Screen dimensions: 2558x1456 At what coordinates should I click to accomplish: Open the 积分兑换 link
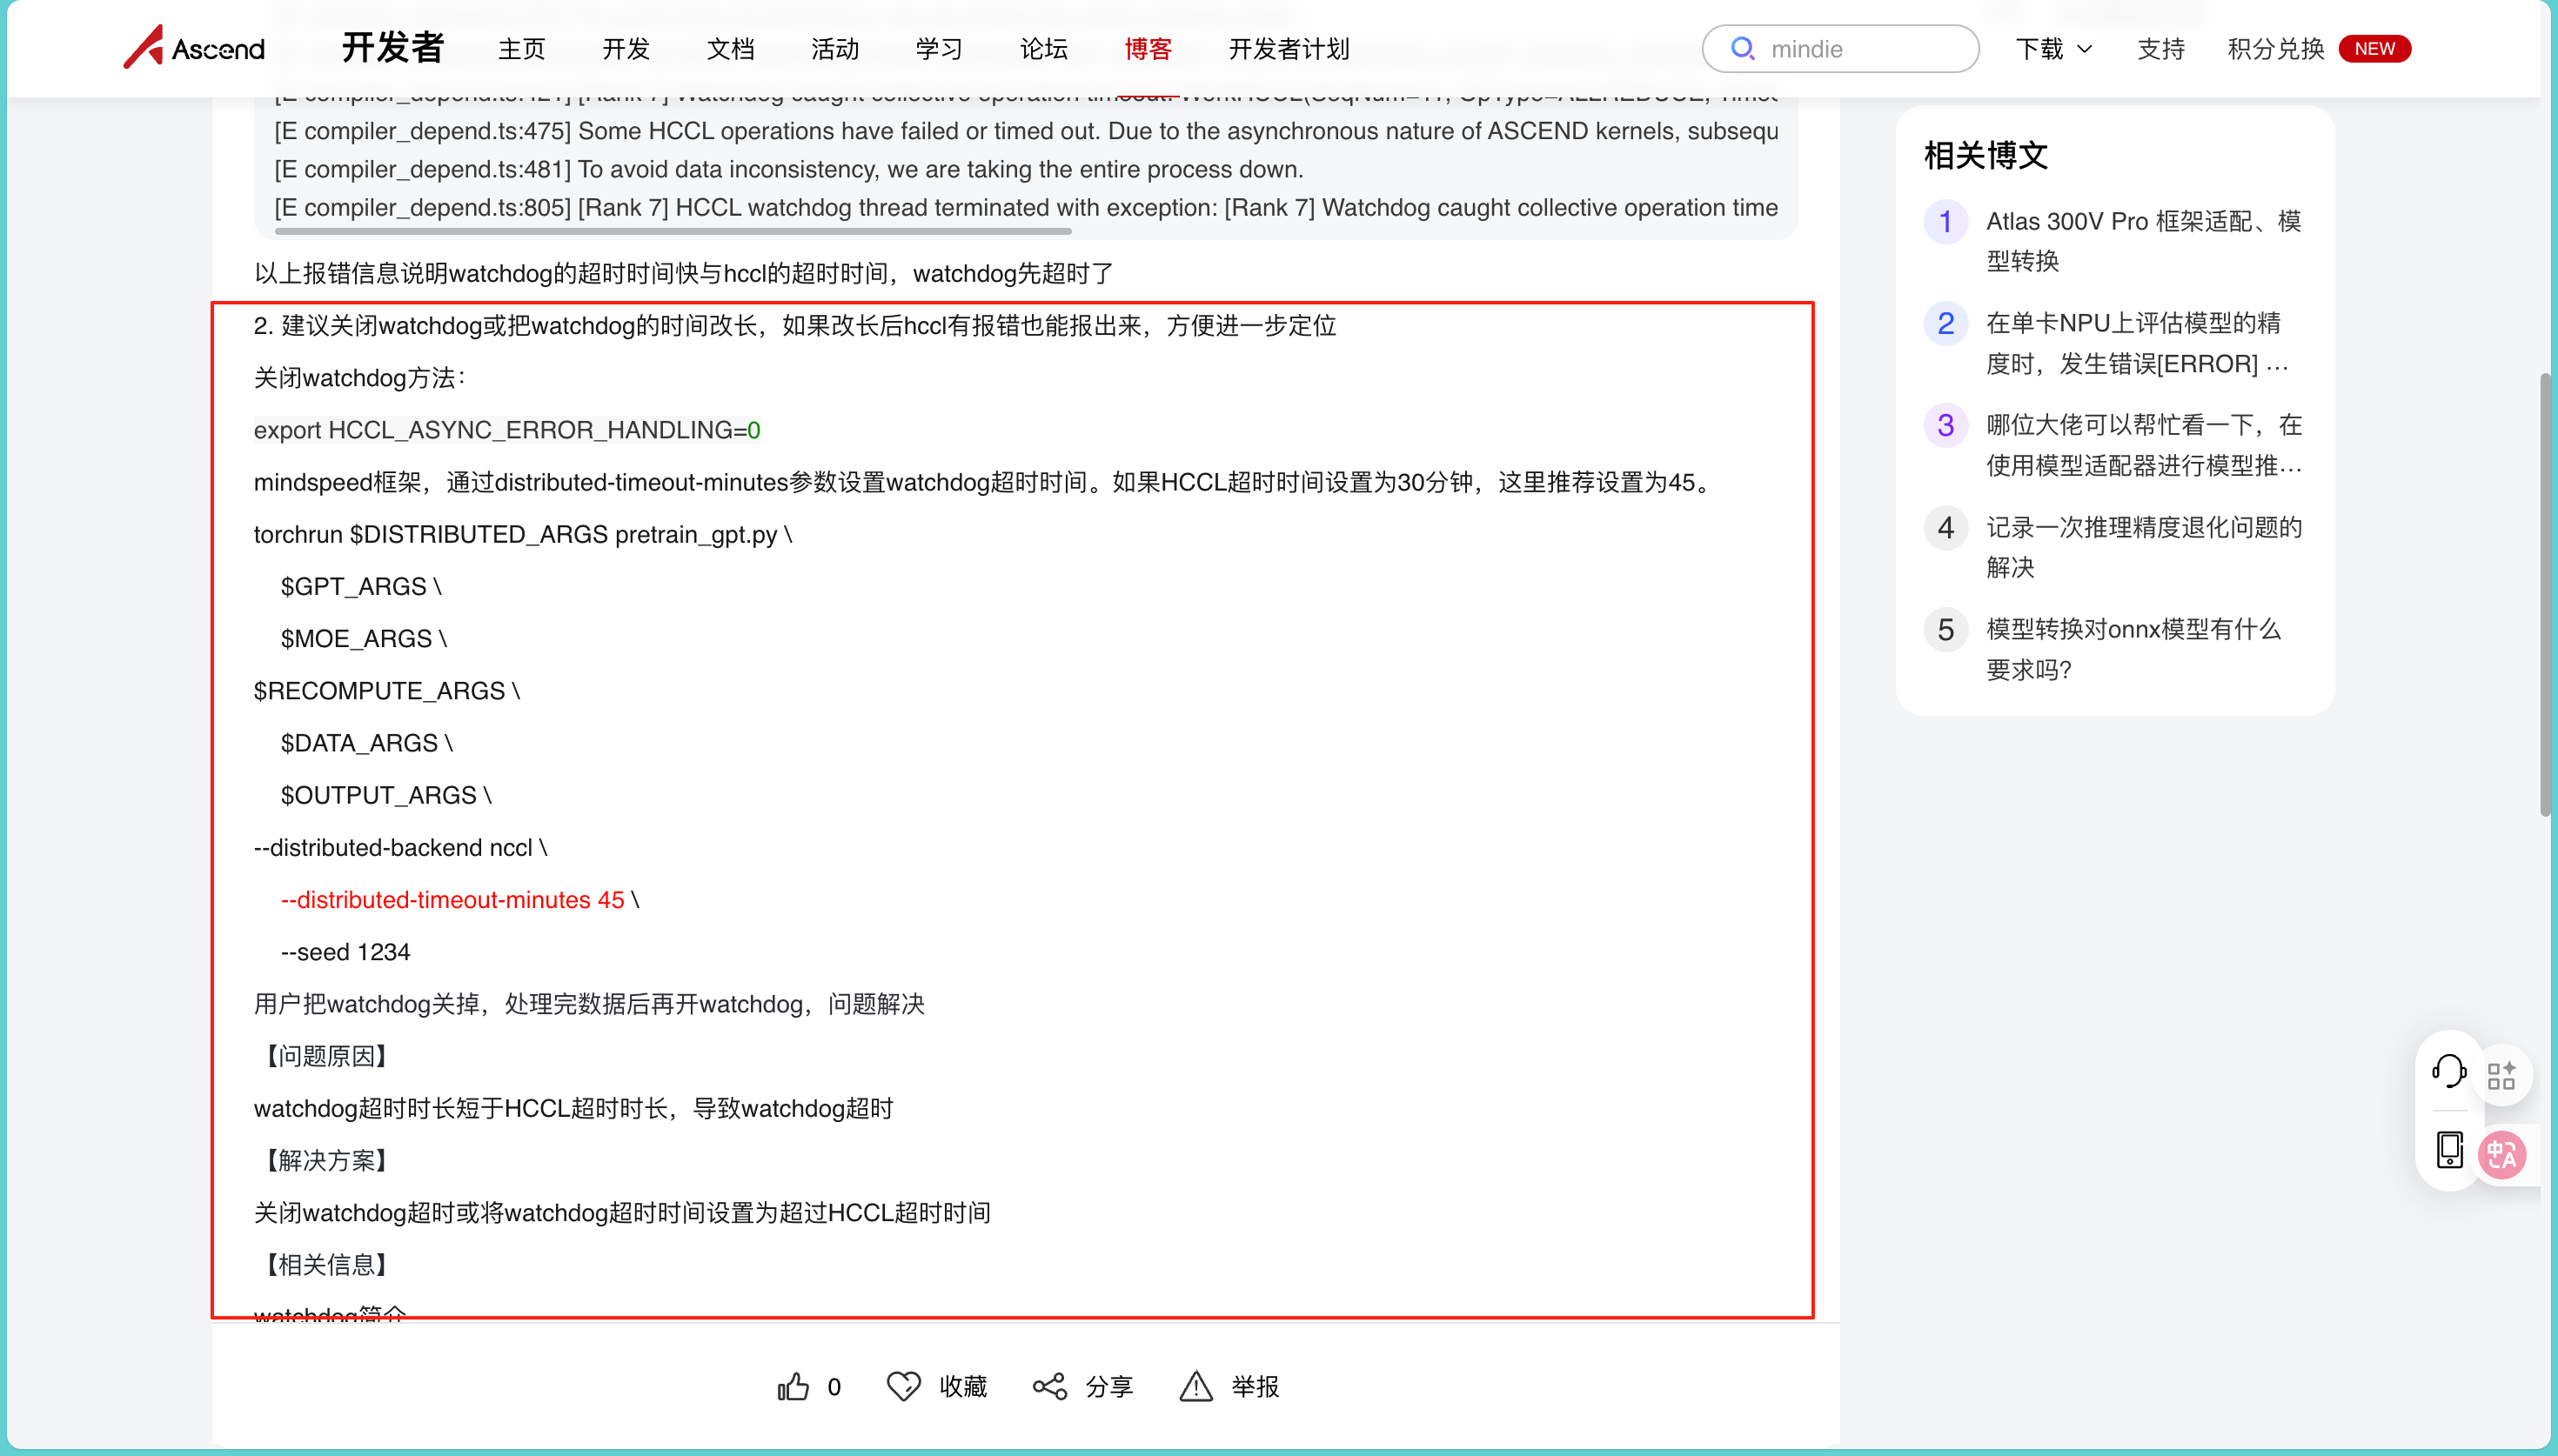click(2275, 49)
